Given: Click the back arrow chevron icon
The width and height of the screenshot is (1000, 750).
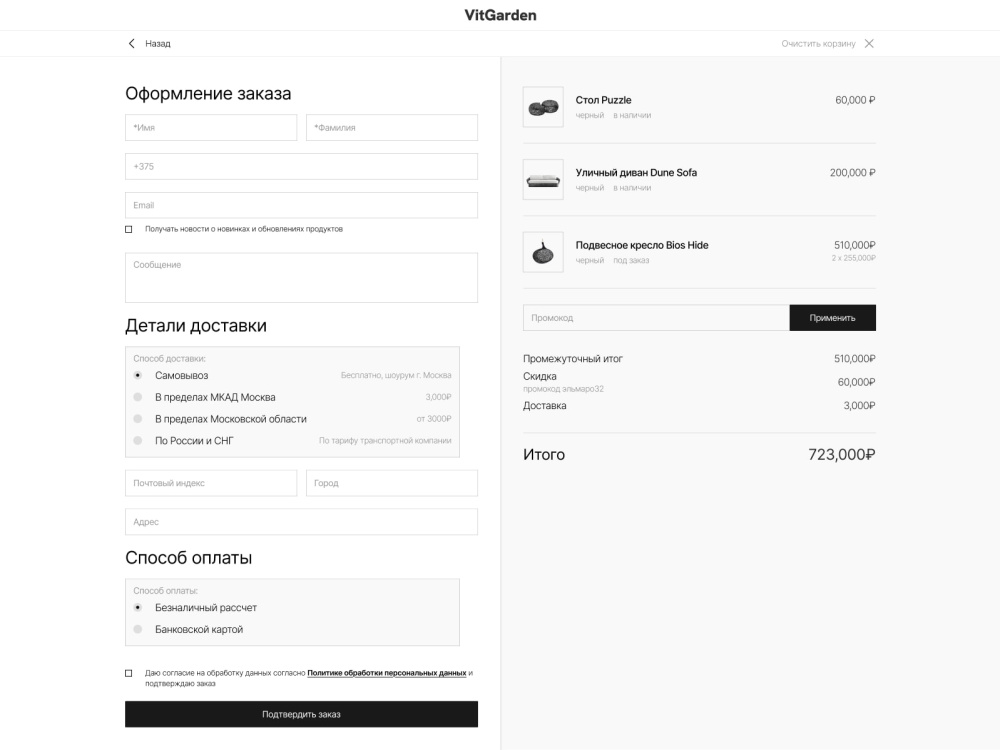Looking at the screenshot, I should coord(131,43).
